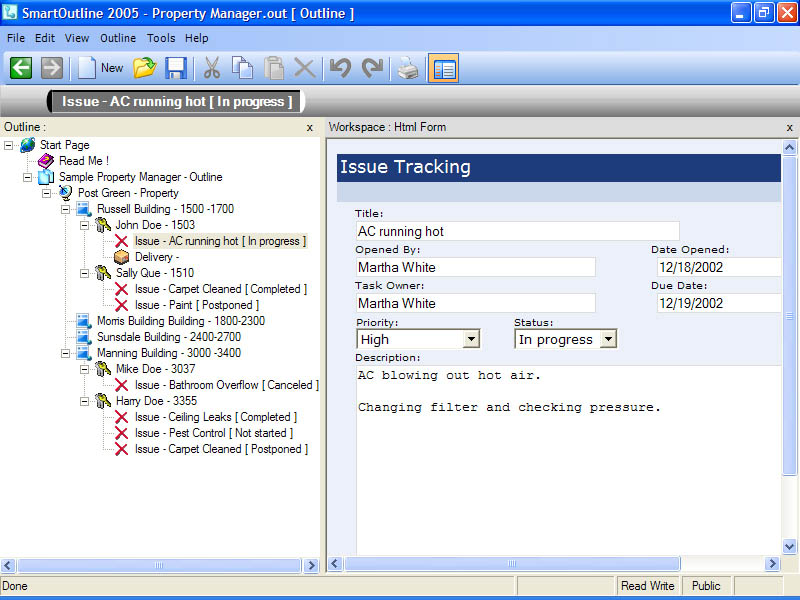Click the Start Page globe icon
This screenshot has width=800, height=600.
28,145
